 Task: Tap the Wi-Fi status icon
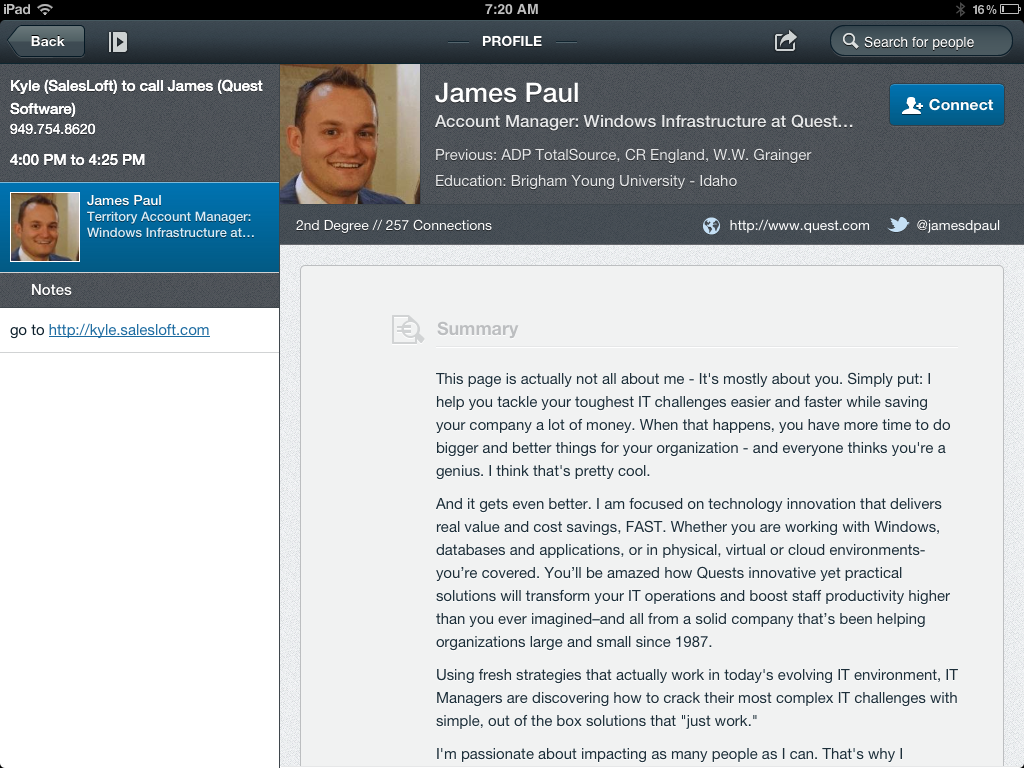[45, 9]
